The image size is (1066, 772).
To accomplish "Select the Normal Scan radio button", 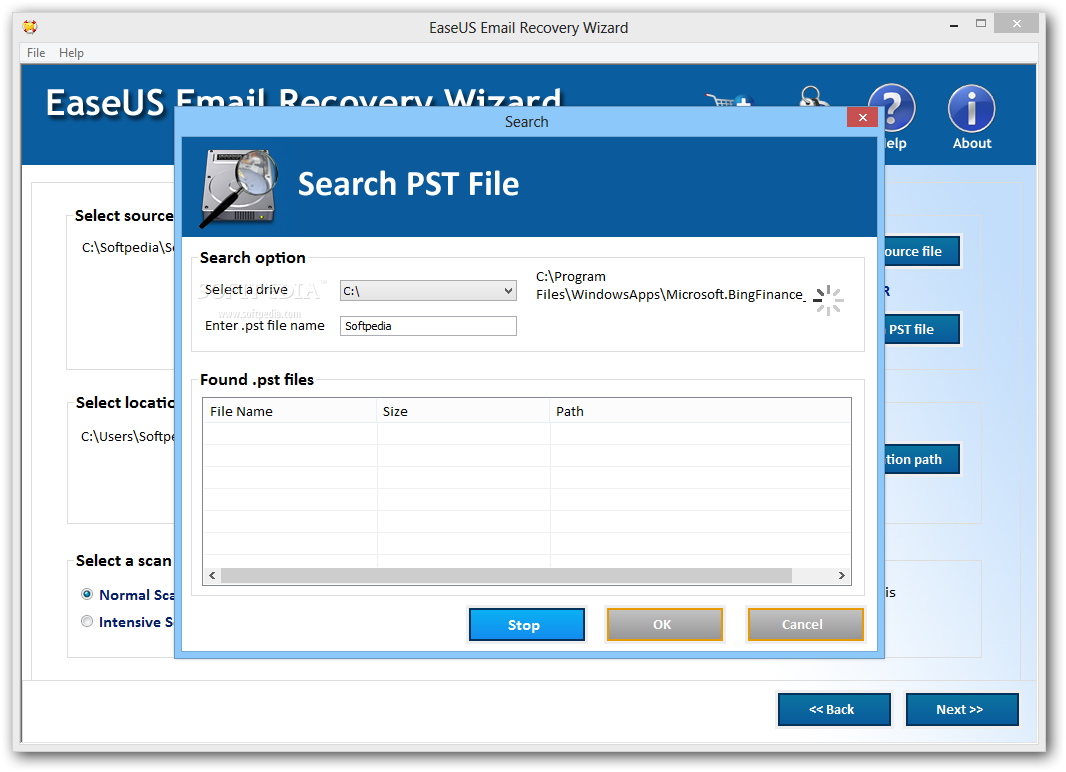I will pyautogui.click(x=87, y=595).
